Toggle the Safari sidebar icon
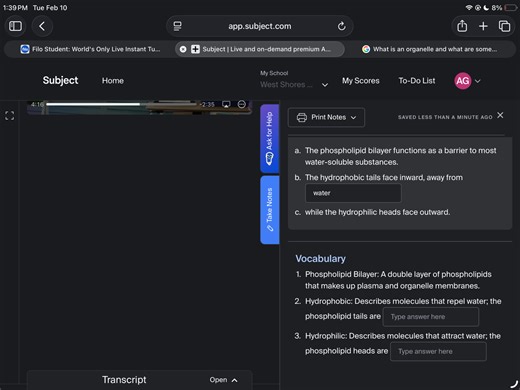520x390 pixels. click(15, 26)
